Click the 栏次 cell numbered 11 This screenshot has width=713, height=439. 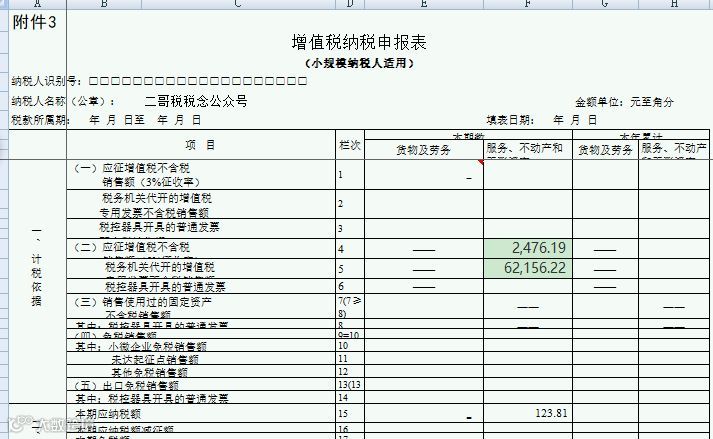[x=350, y=359]
